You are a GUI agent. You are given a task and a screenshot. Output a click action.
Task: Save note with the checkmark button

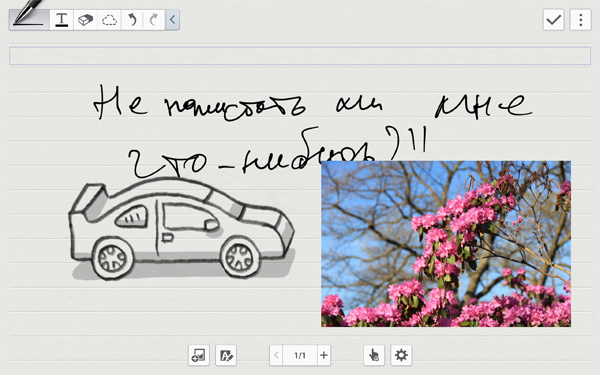tap(553, 20)
